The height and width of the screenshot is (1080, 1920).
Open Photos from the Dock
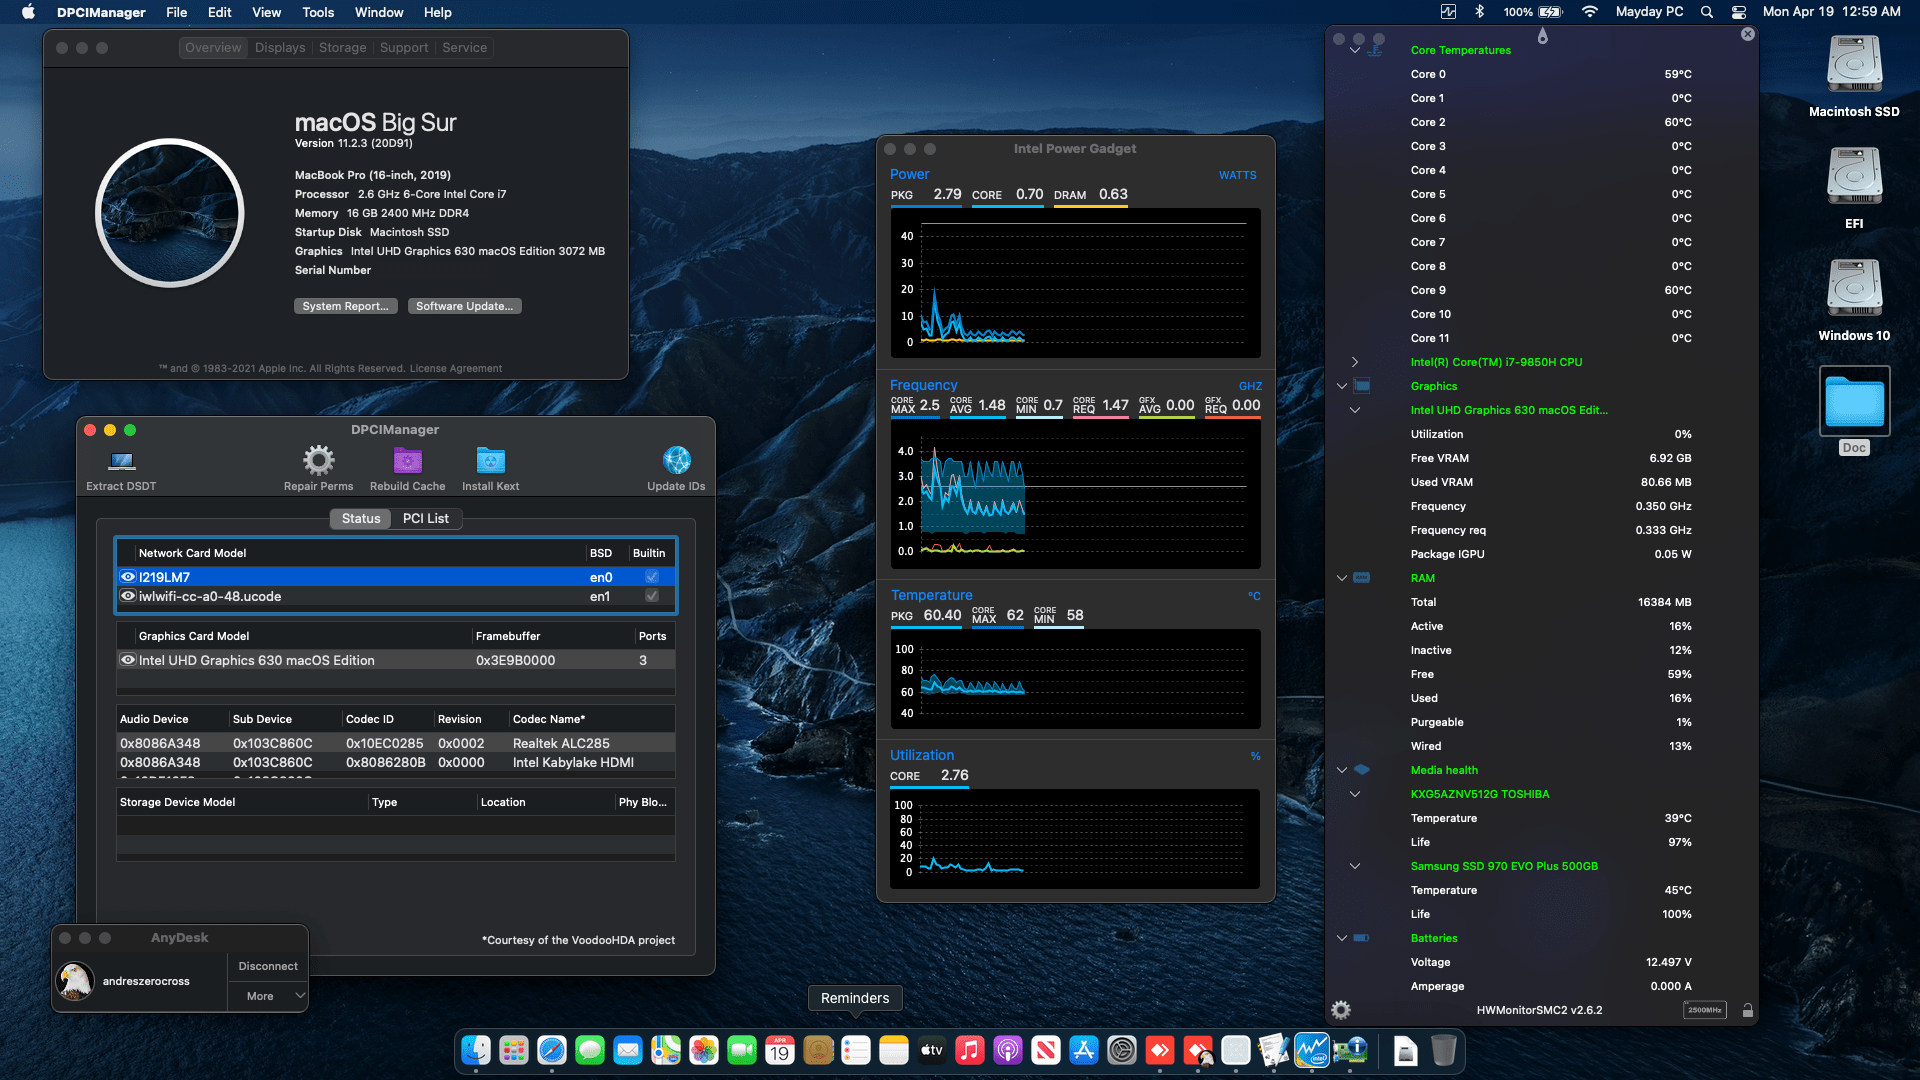[704, 1050]
